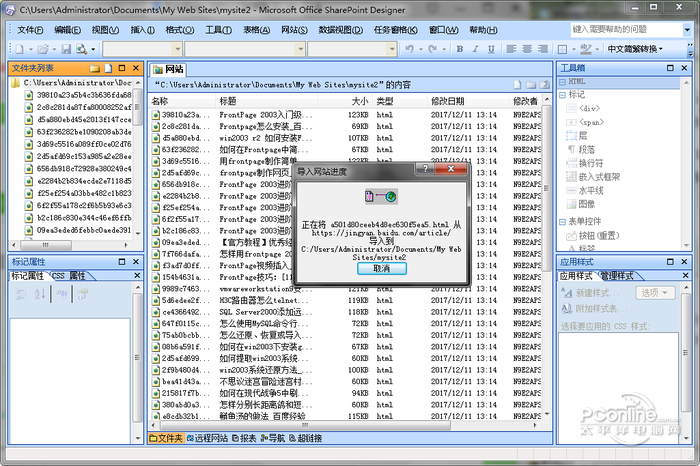Select file 39810a23a... row in website list
This screenshot has width=700, height=466.
point(345,115)
